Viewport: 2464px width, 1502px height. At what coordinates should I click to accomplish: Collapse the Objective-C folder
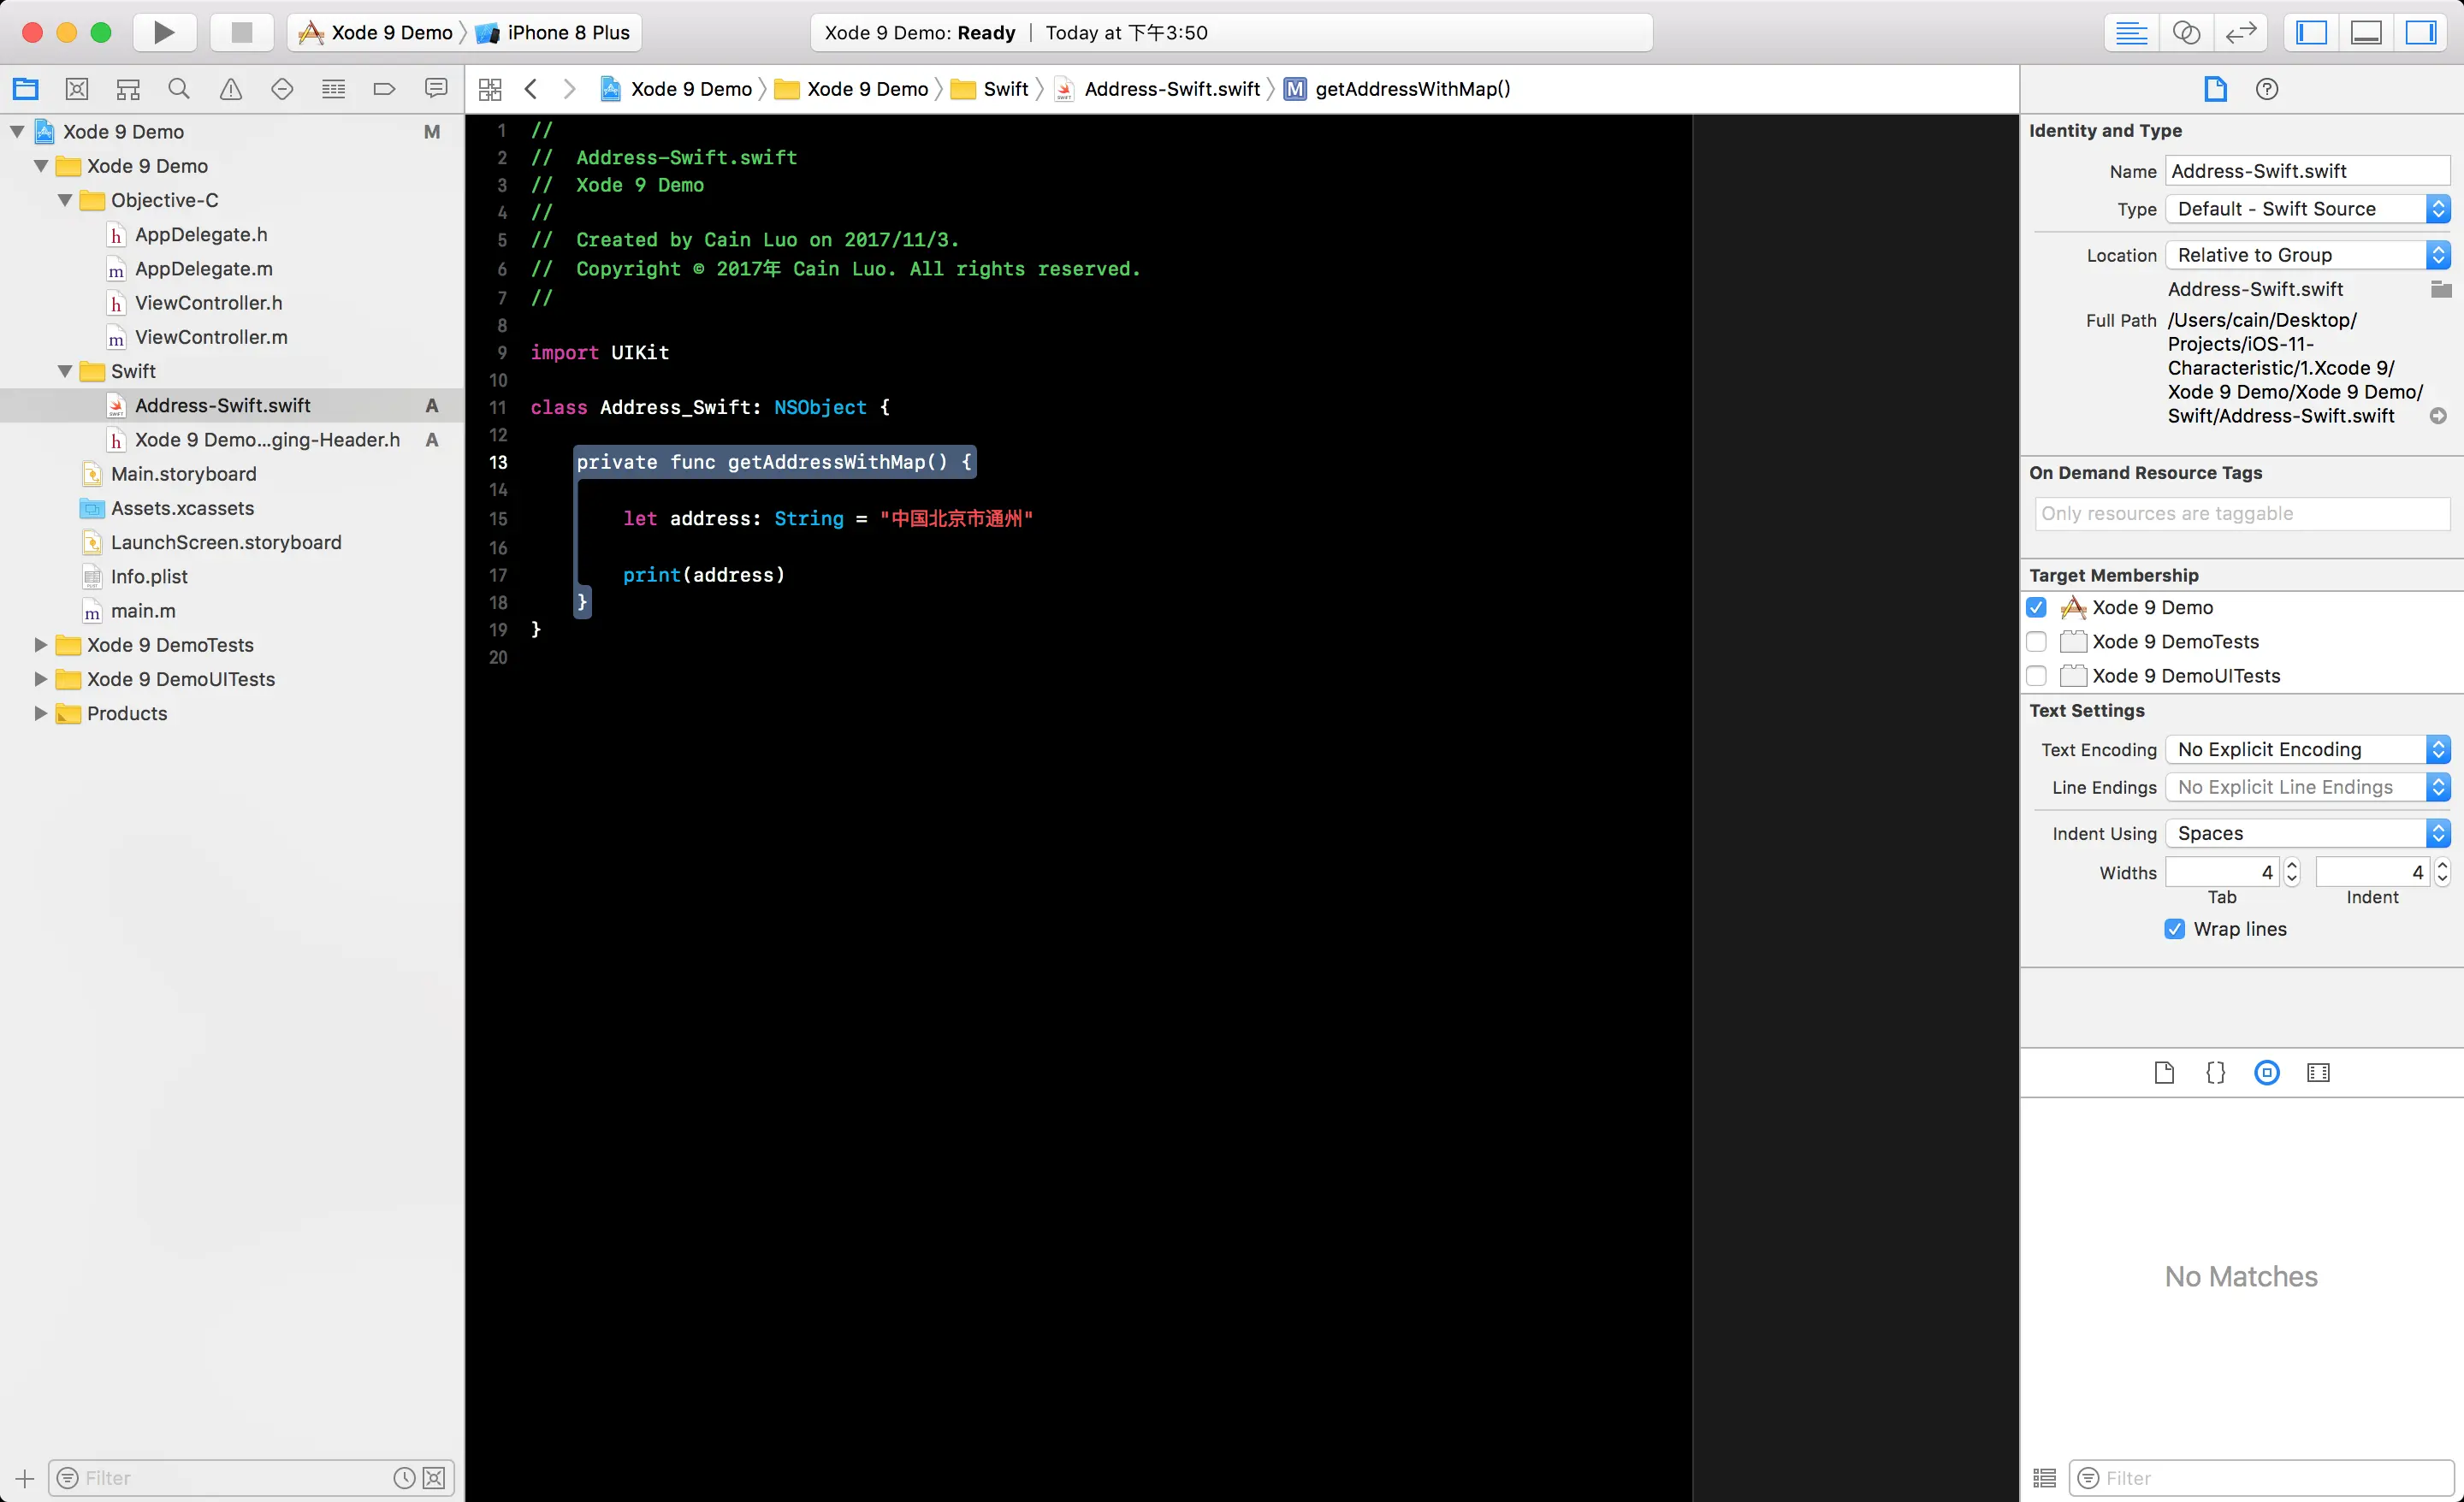65,200
